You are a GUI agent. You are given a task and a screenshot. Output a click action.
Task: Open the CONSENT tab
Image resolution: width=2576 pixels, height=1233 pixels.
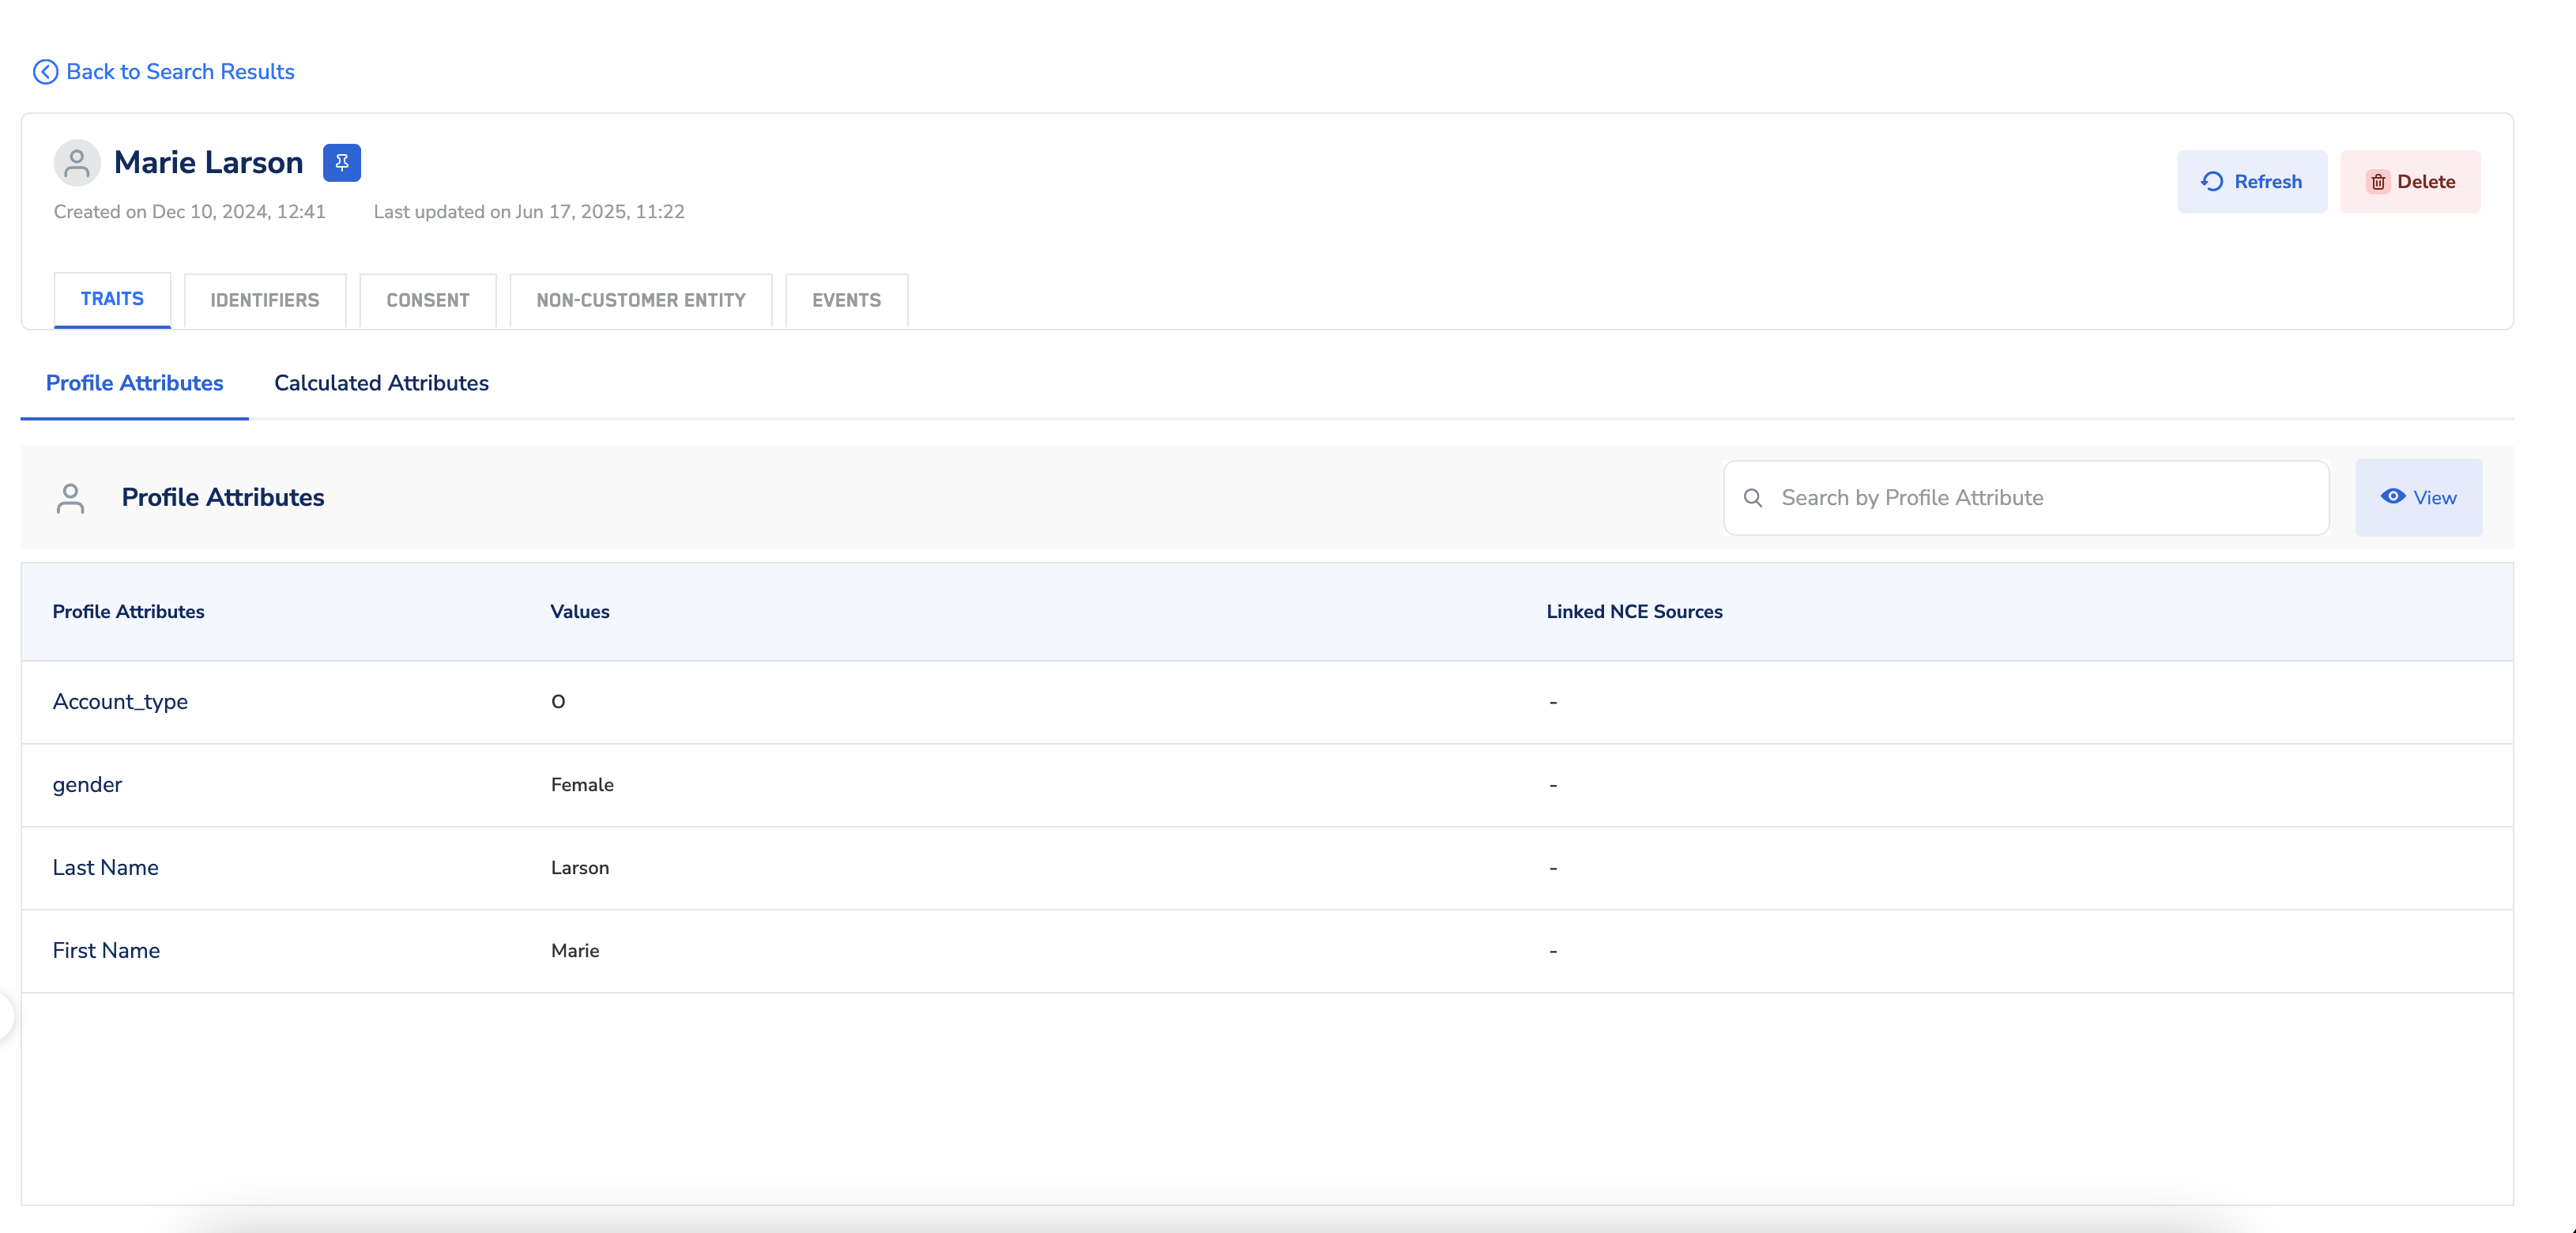point(428,301)
